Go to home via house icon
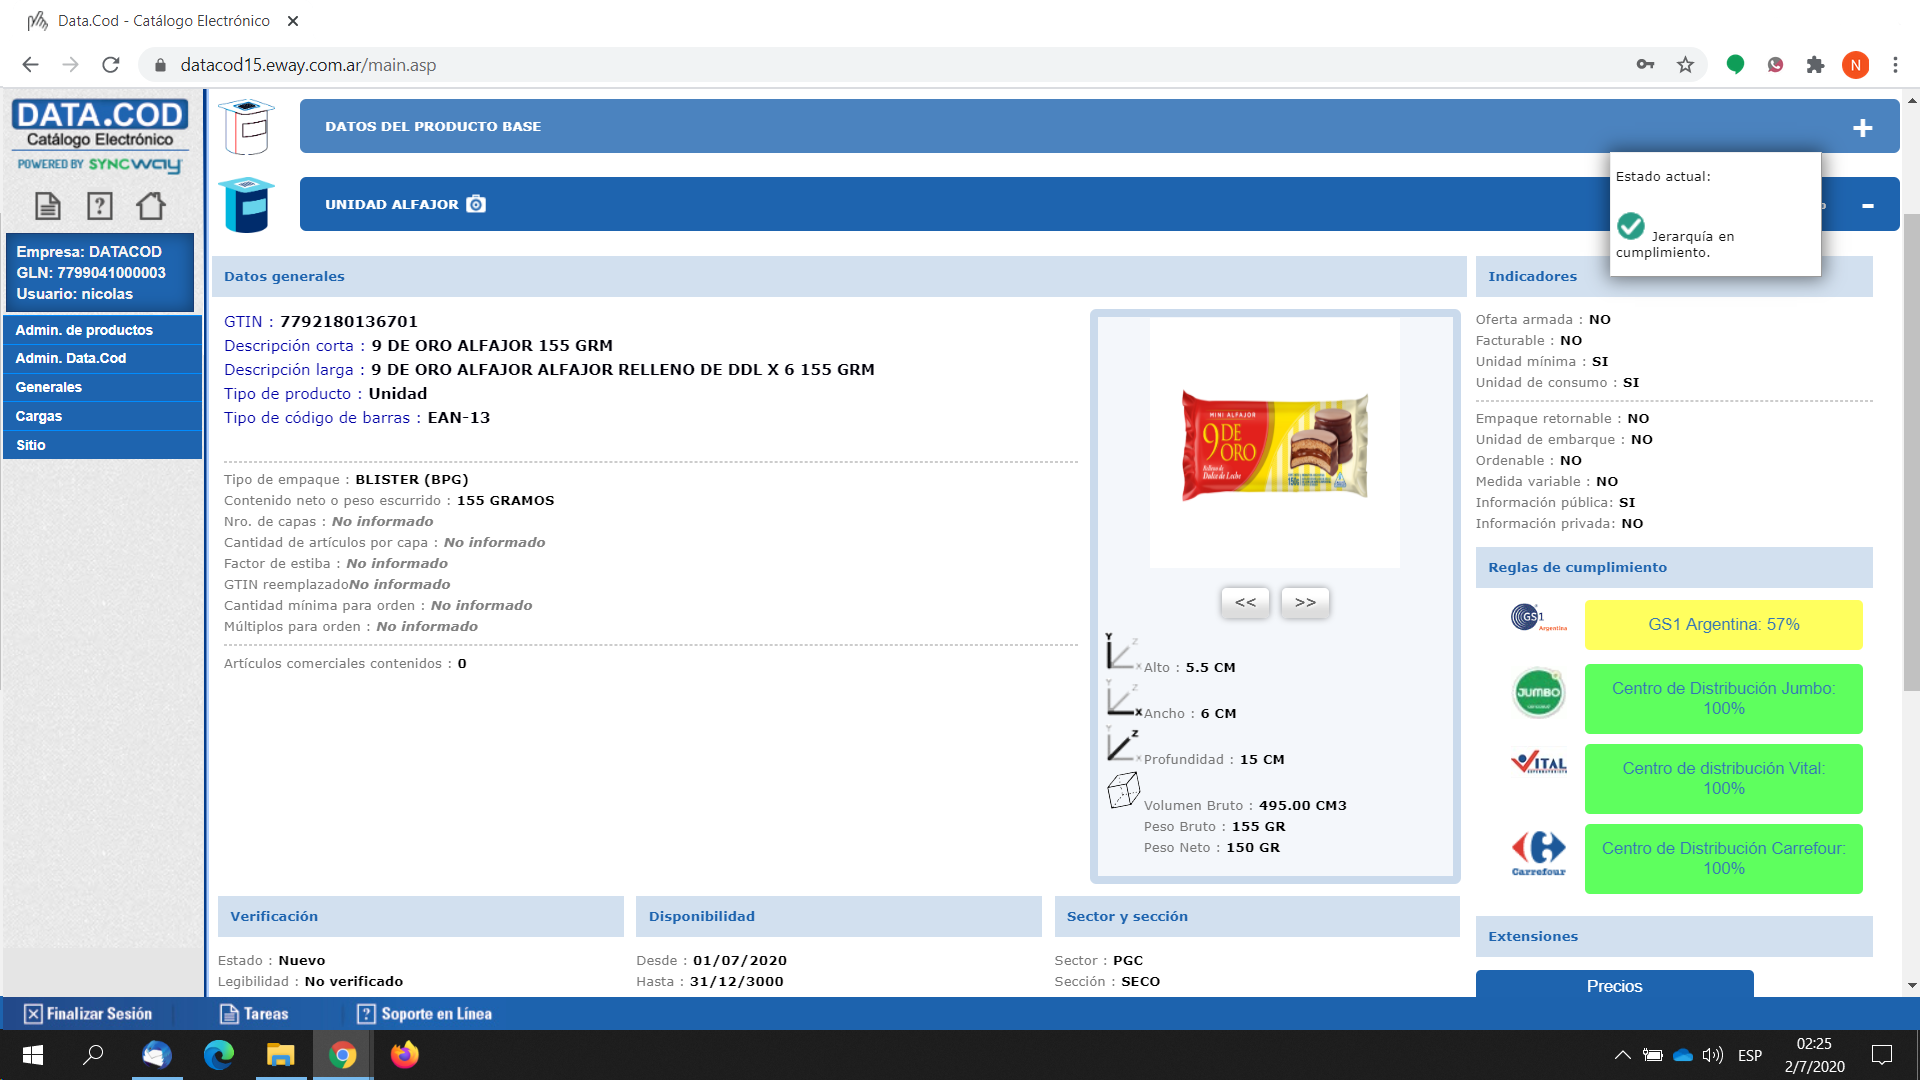Viewport: 1920px width, 1080px height. point(151,206)
